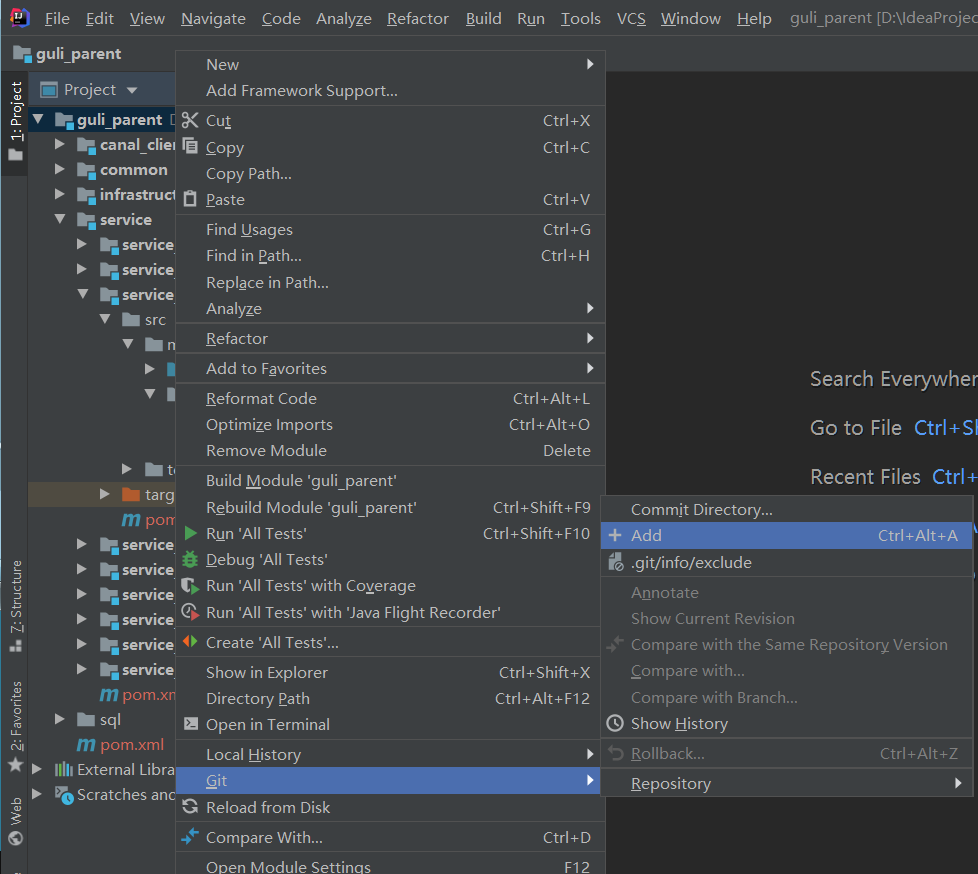Image resolution: width=978 pixels, height=874 pixels.
Task: Click the Debug bug icon
Action: pos(190,560)
